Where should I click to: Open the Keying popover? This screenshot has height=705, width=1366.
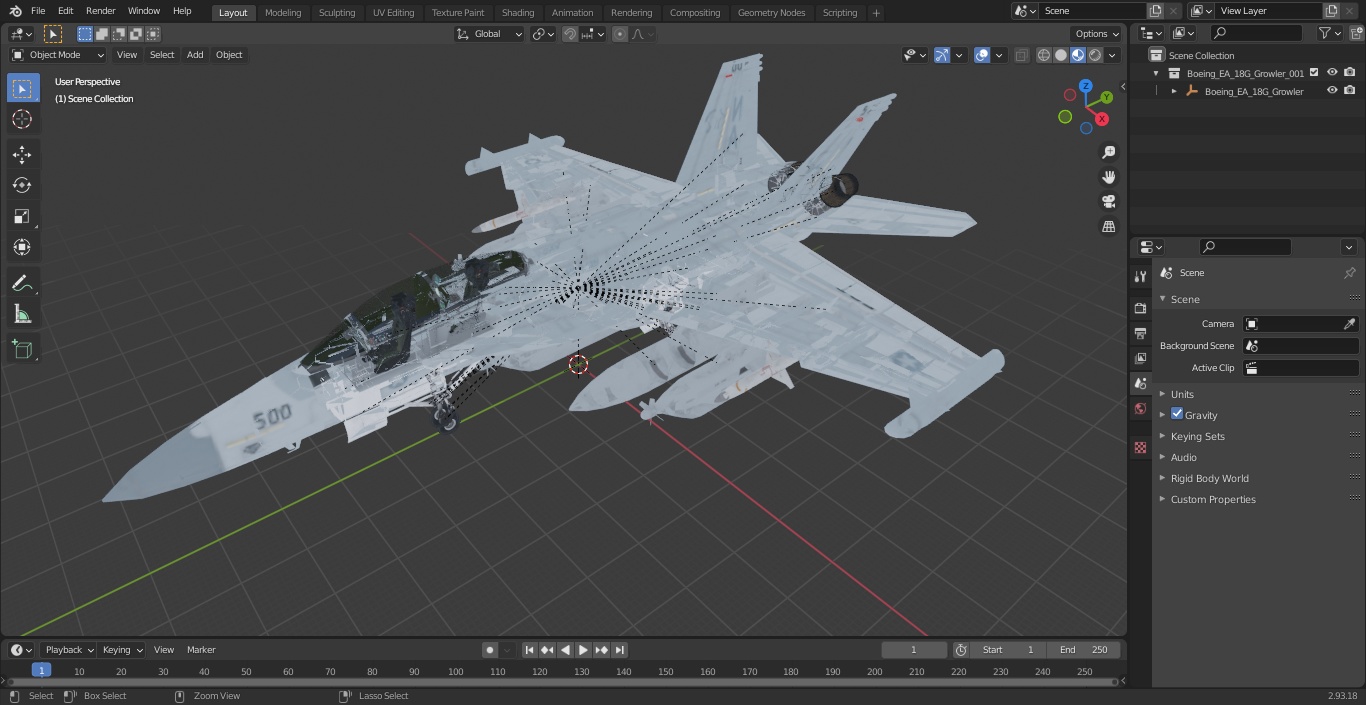[x=122, y=650]
